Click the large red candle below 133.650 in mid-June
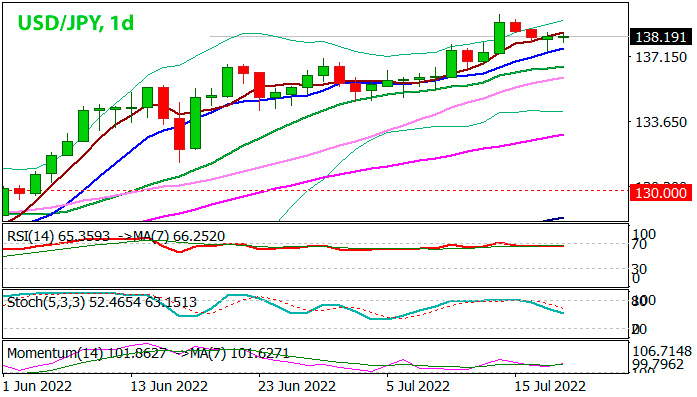Screen dimensions: 697x397 click(180, 134)
